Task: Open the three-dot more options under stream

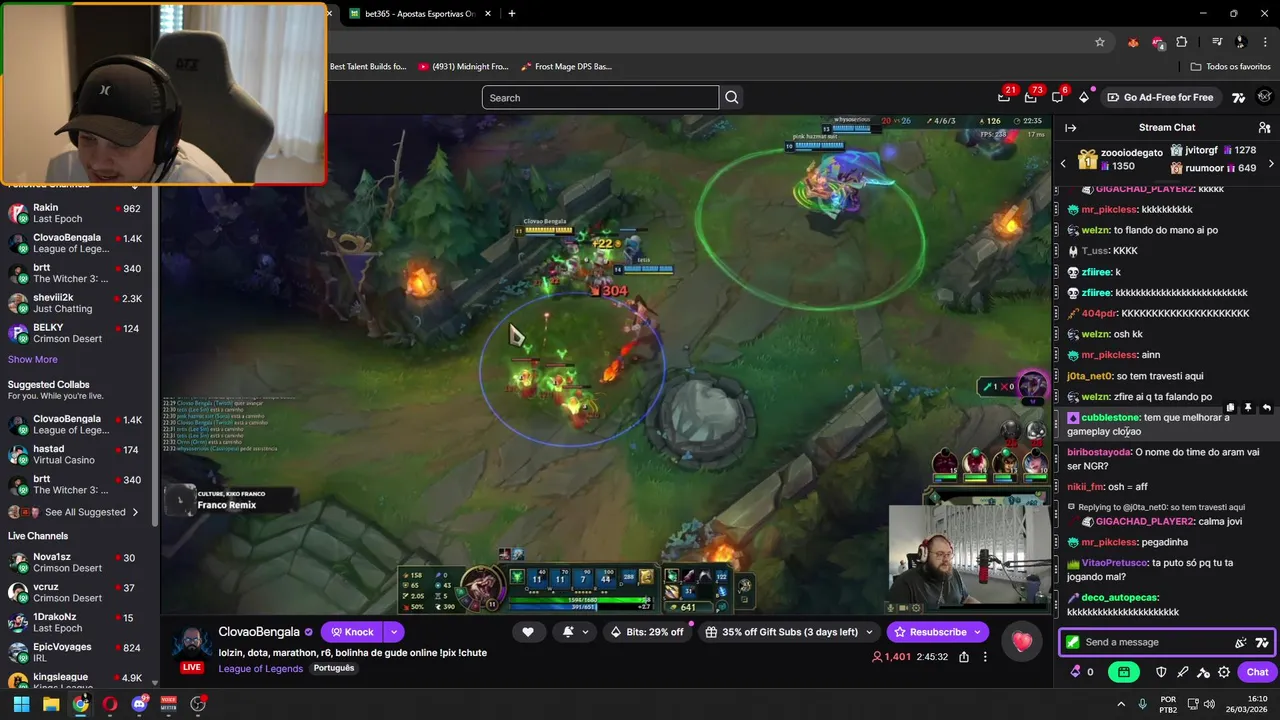Action: 985,657
